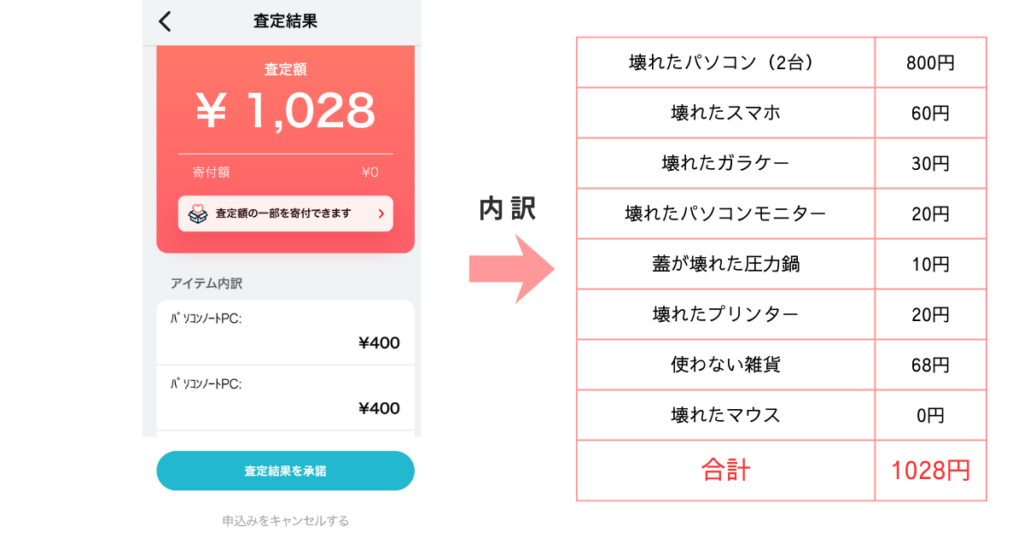Click the donation box heart icon

coord(198,214)
